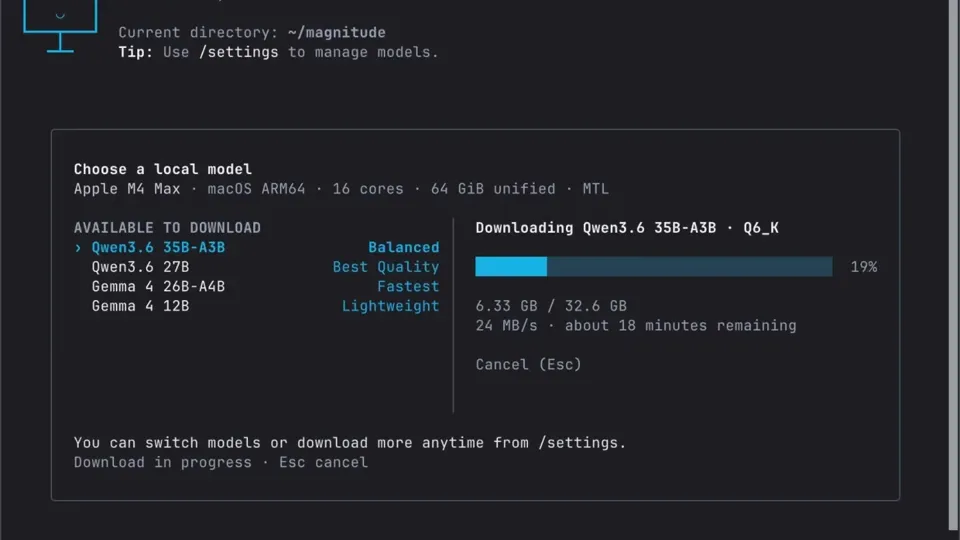The height and width of the screenshot is (540, 960).
Task: Click the selection chevron beside Qwen3.6 35B-A3B
Action: (78, 248)
